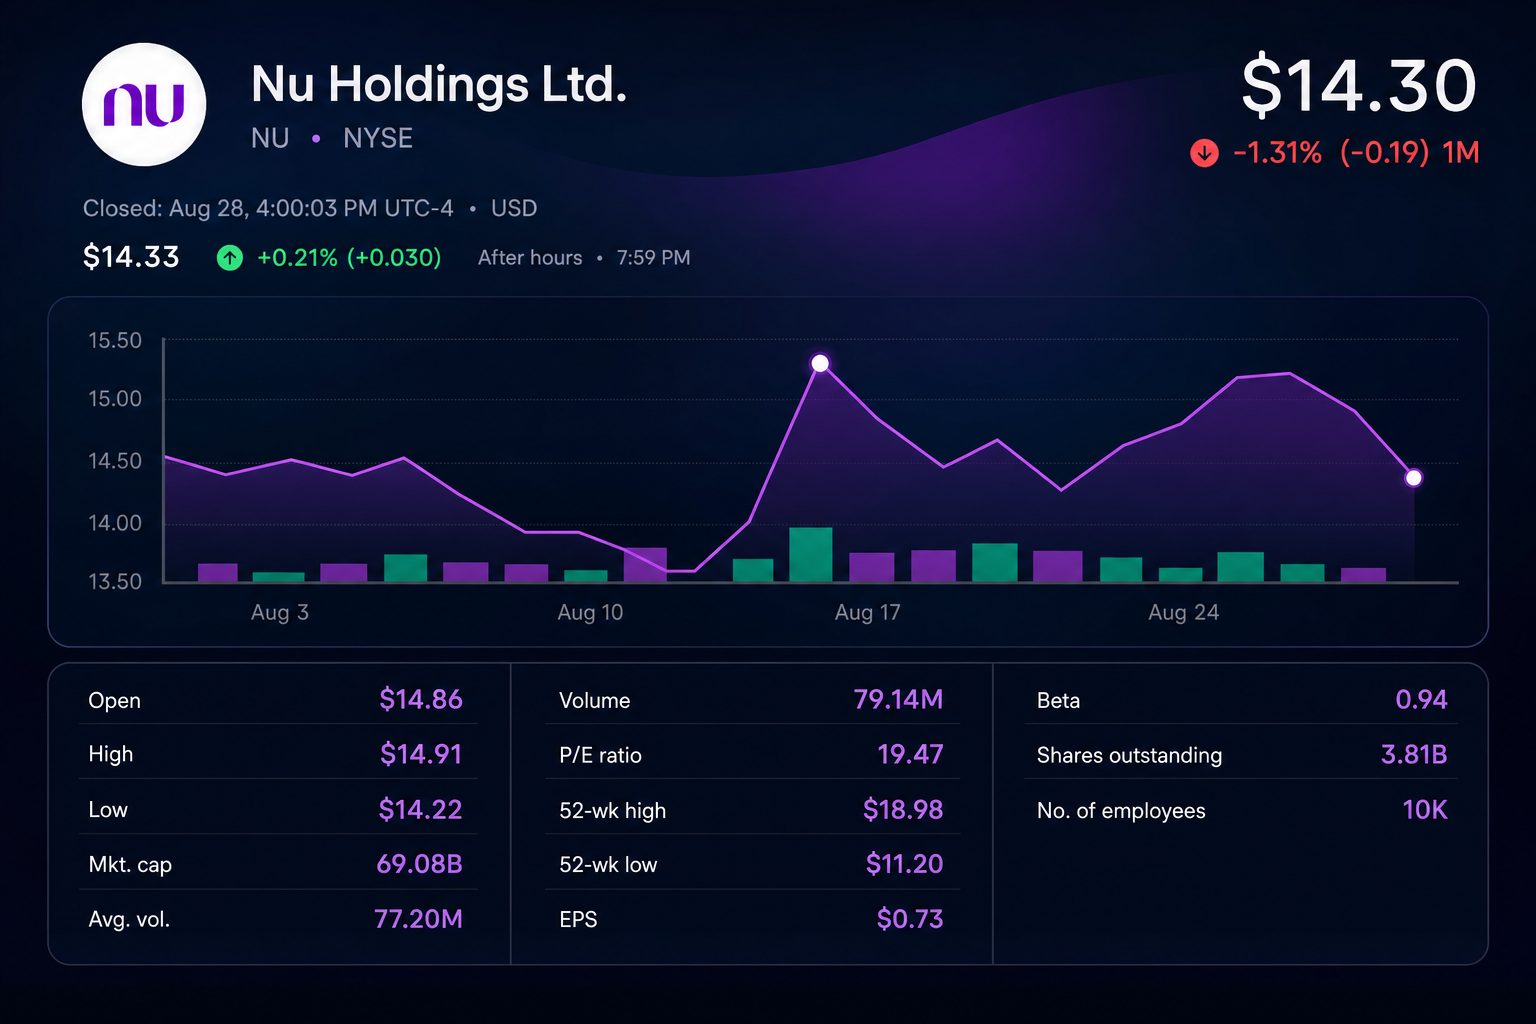This screenshot has height=1024, width=1536.
Task: Select the chart peak marker near Aug 17
Action: point(820,363)
